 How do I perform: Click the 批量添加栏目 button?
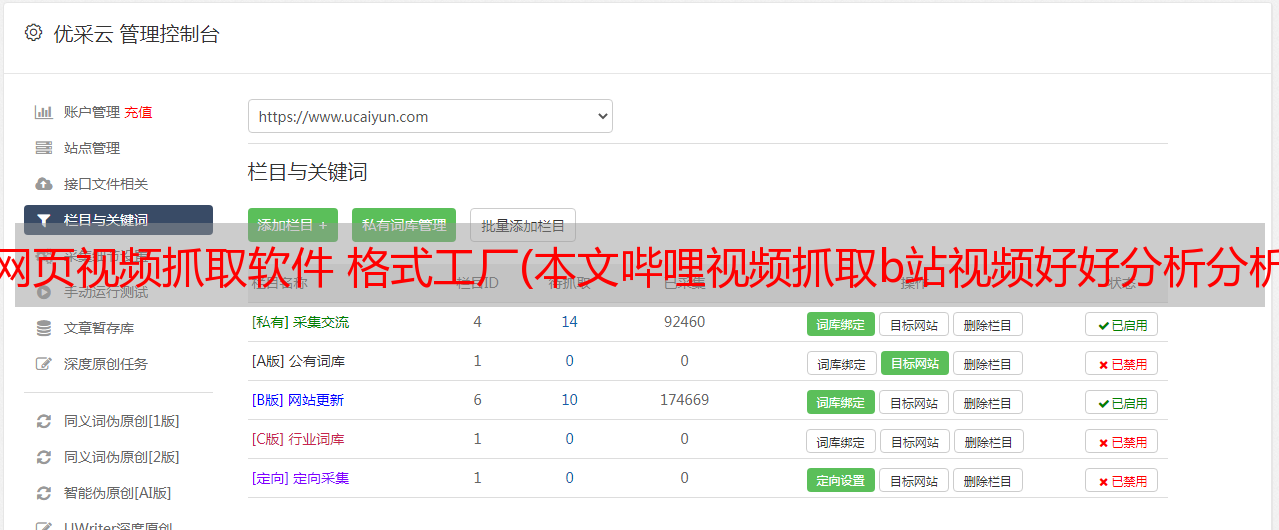click(523, 225)
